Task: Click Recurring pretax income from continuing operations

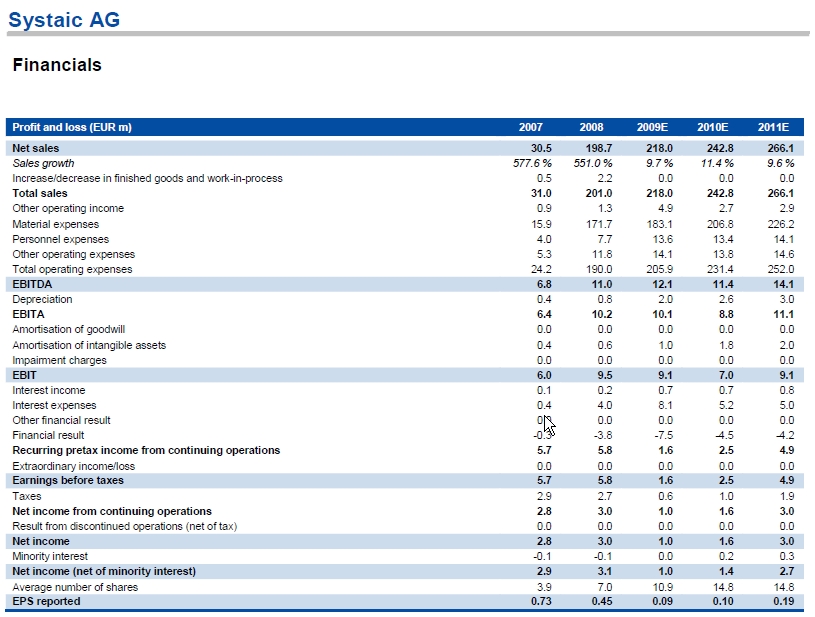Action: (x=146, y=450)
